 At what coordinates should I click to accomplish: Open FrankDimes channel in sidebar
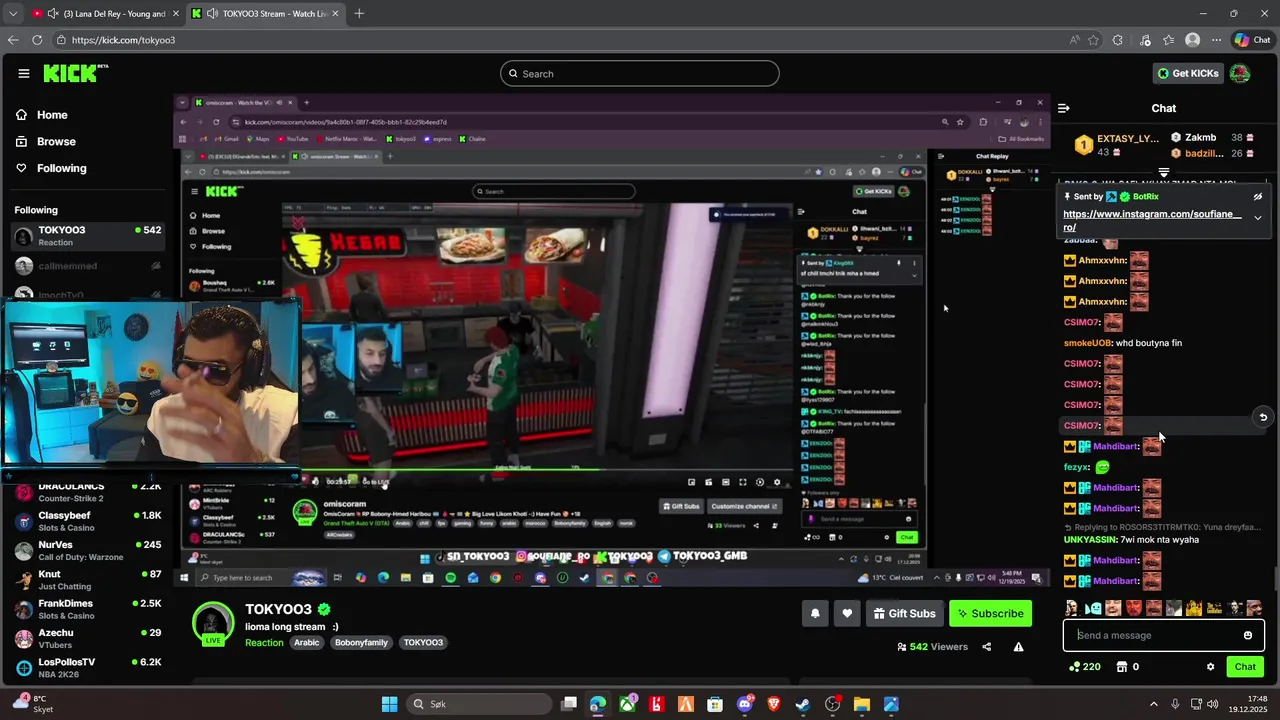click(x=88, y=609)
